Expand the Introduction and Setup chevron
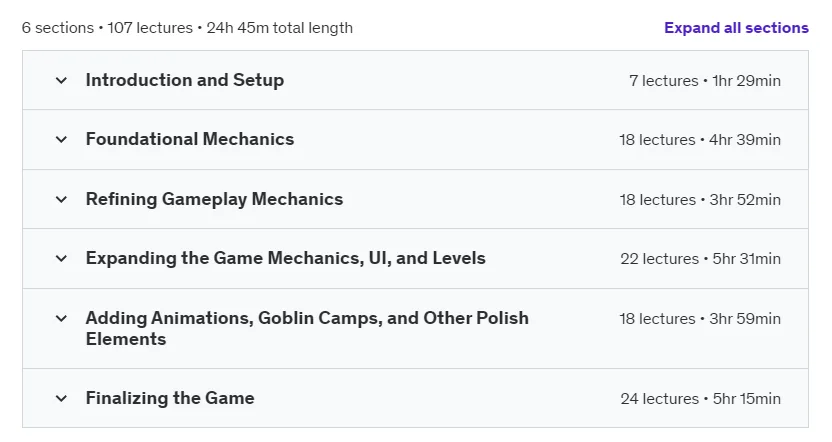 coord(62,81)
